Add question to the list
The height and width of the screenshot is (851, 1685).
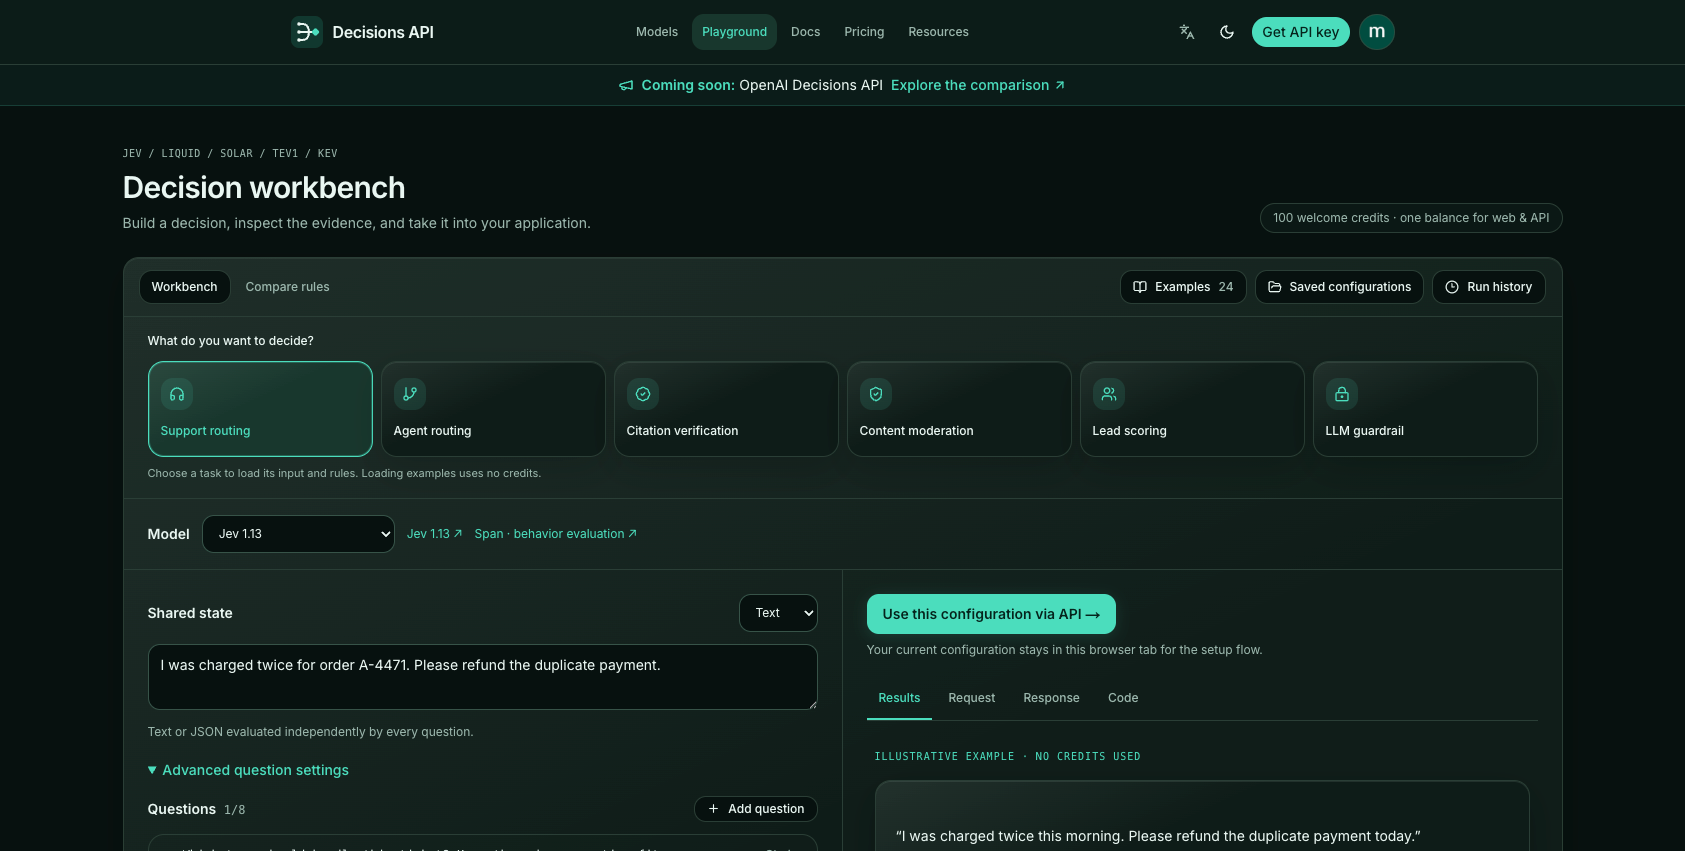[756, 809]
